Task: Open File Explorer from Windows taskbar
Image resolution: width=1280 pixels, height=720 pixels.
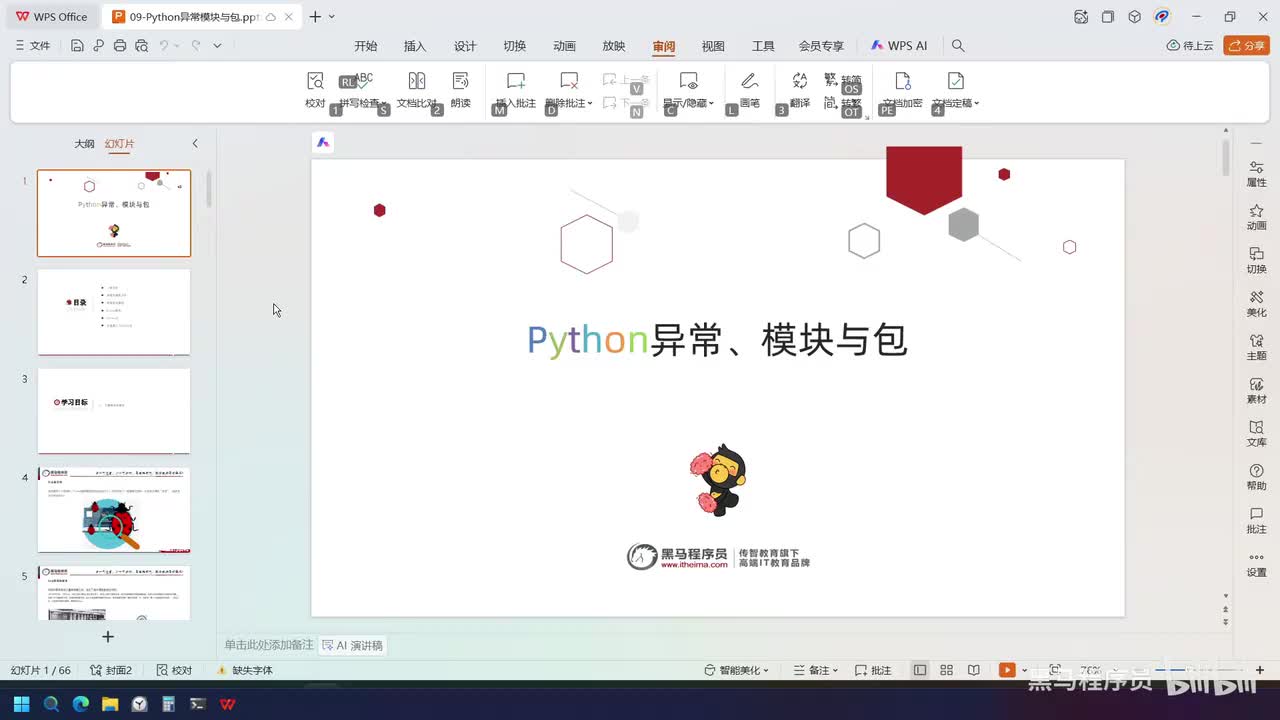Action: 110,704
